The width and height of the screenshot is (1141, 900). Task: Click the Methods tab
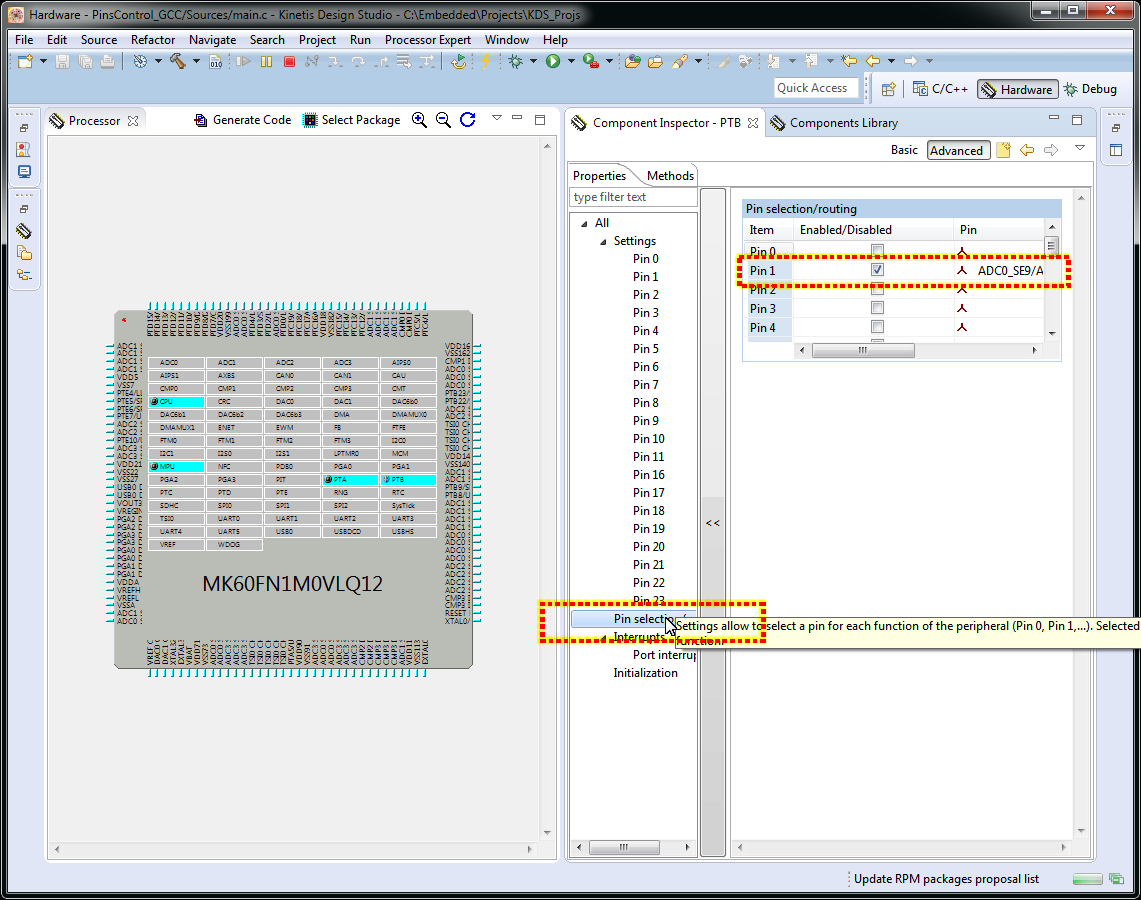click(x=669, y=176)
